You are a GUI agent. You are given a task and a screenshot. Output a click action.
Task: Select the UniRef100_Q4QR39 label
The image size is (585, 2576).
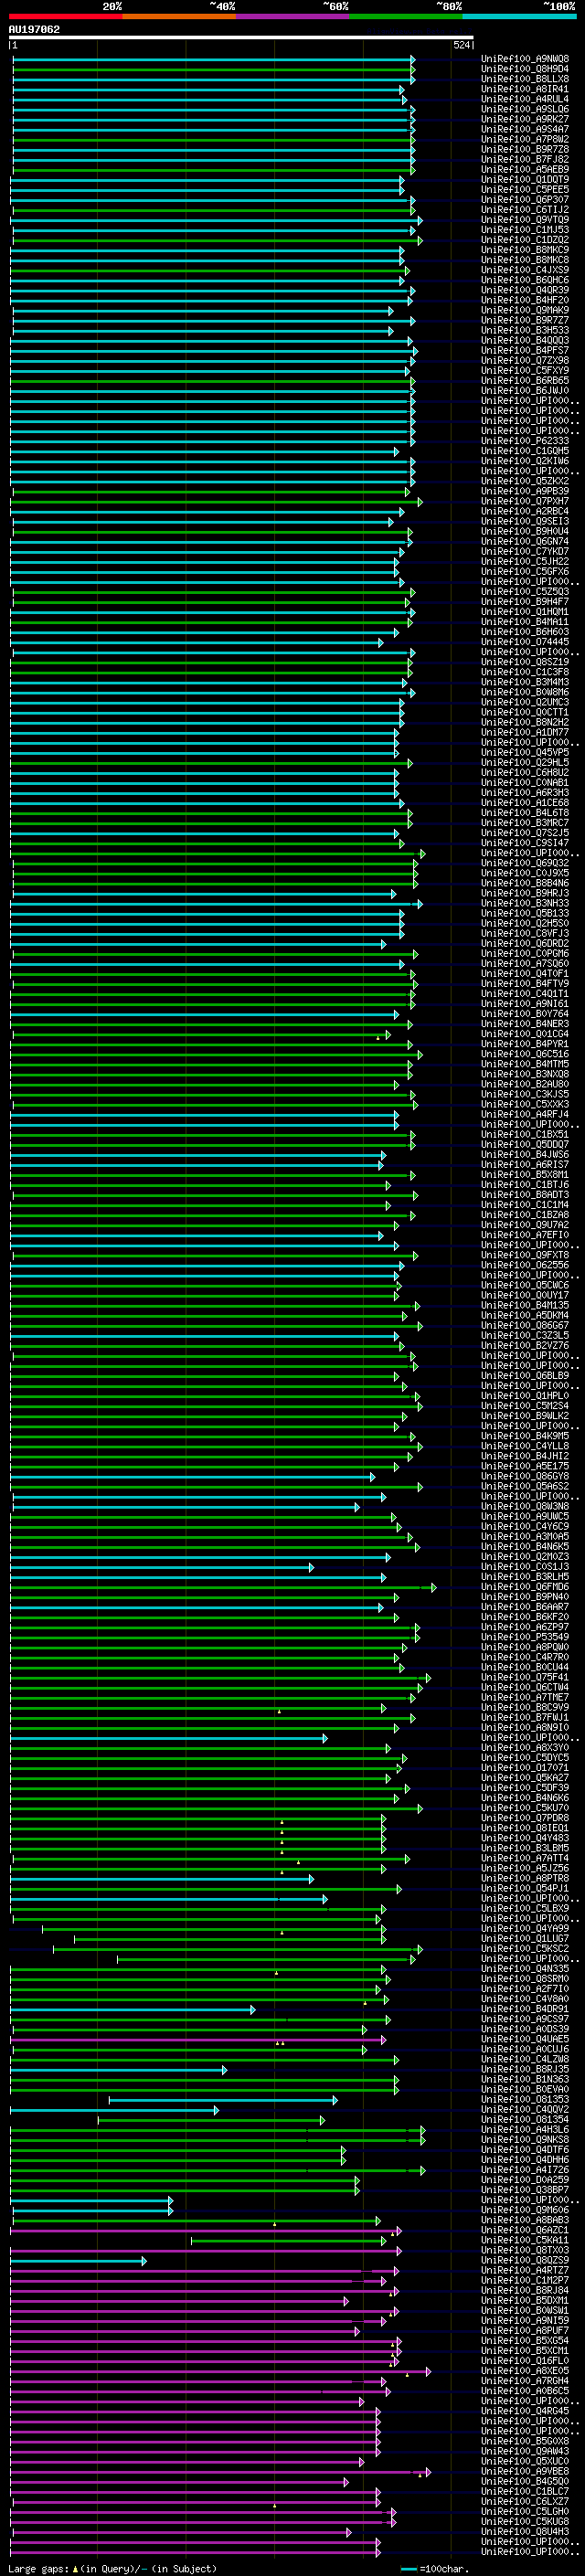pos(525,290)
